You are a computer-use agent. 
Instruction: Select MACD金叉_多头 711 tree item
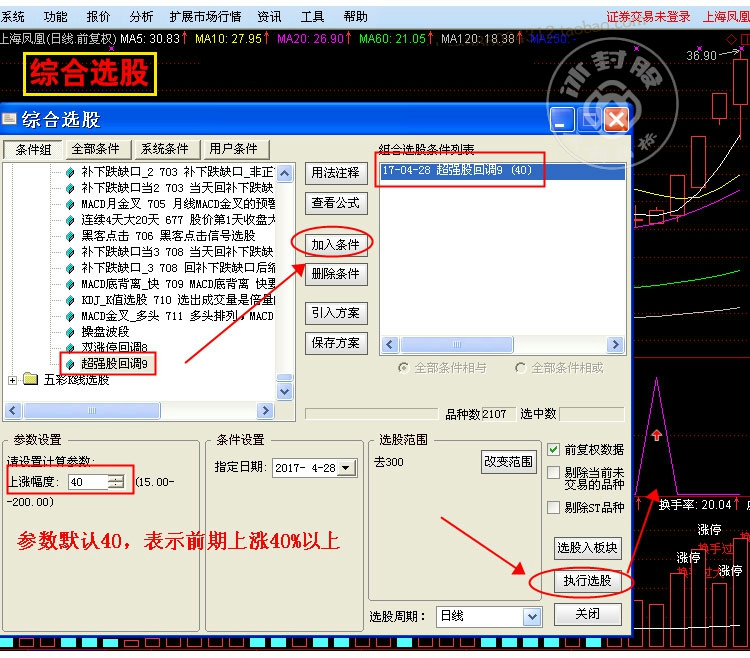[177, 316]
